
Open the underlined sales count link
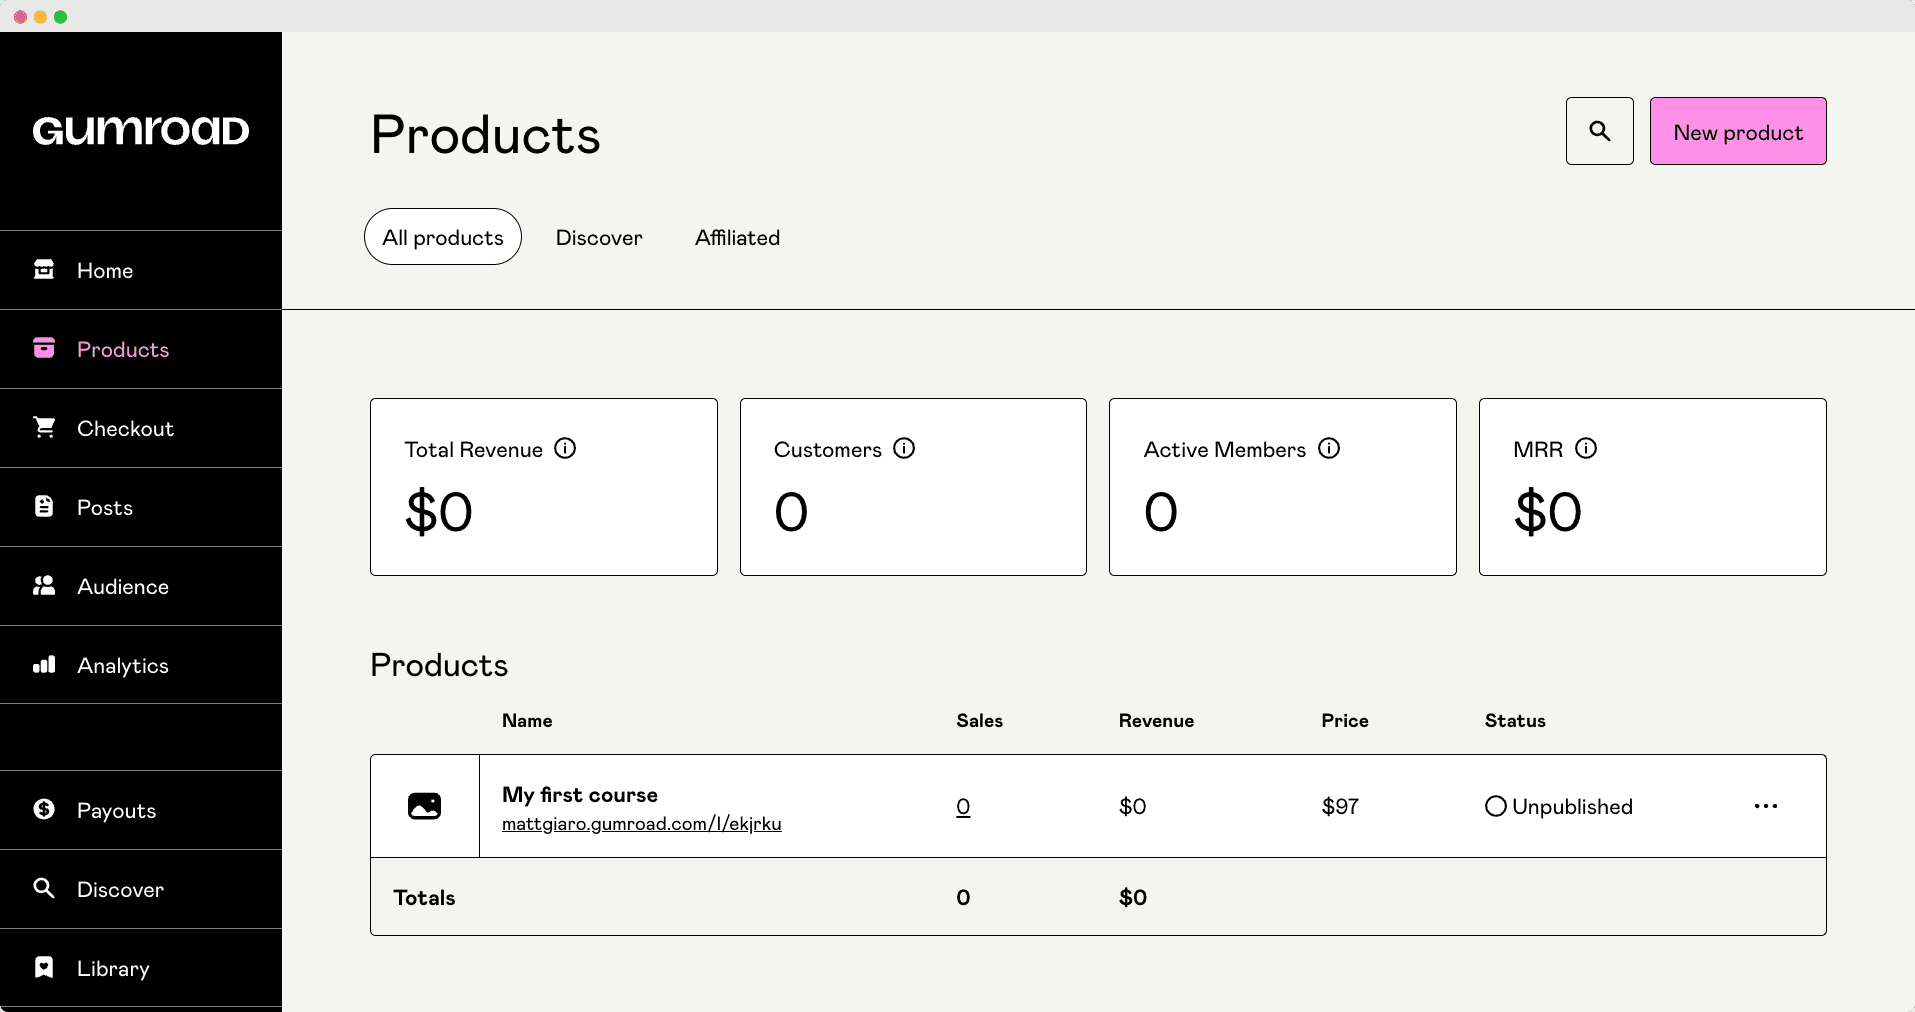point(963,807)
